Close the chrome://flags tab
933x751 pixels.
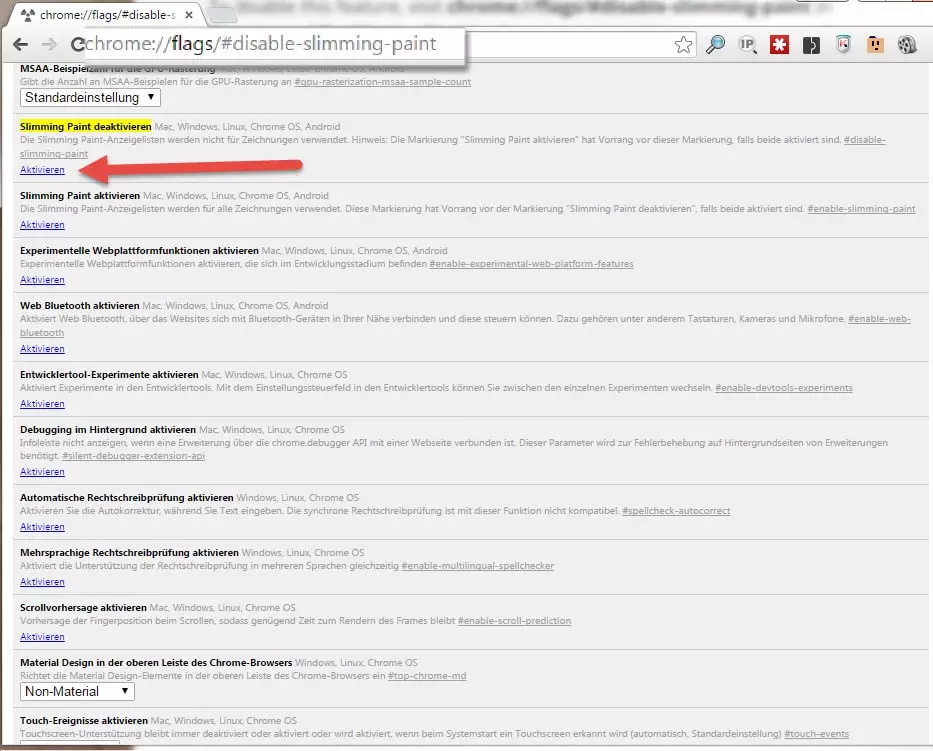pyautogui.click(x=189, y=15)
